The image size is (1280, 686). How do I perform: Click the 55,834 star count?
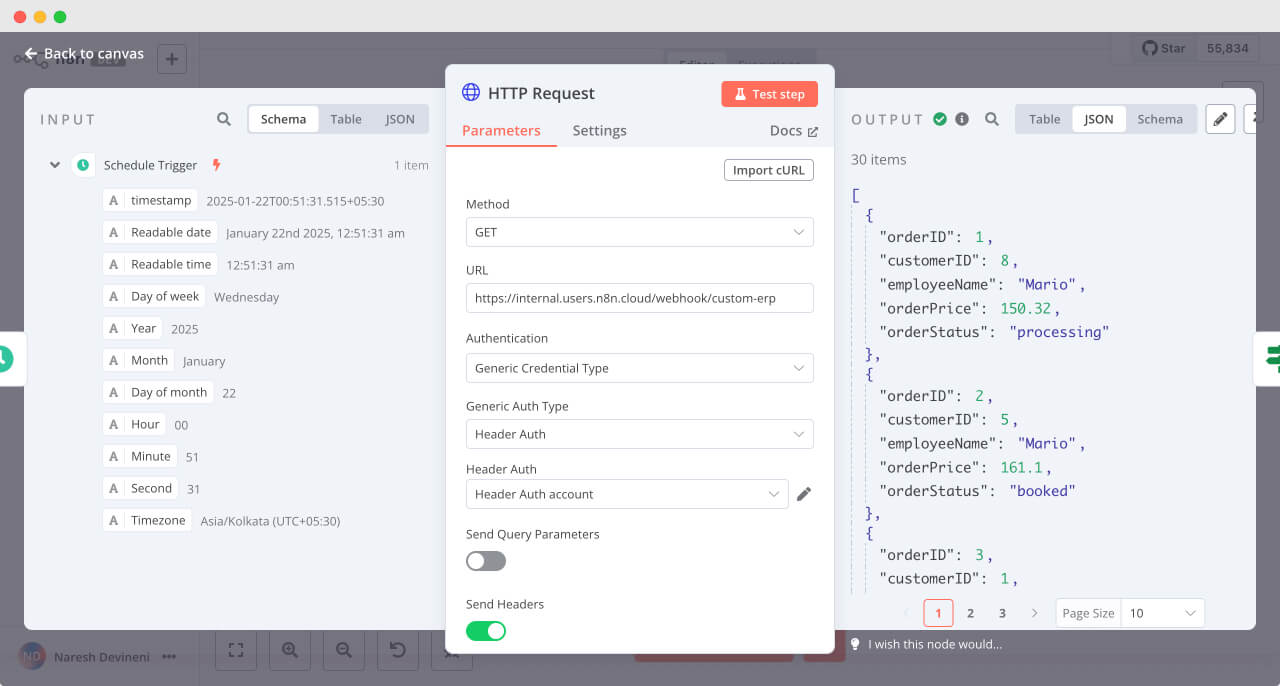[x=1228, y=48]
